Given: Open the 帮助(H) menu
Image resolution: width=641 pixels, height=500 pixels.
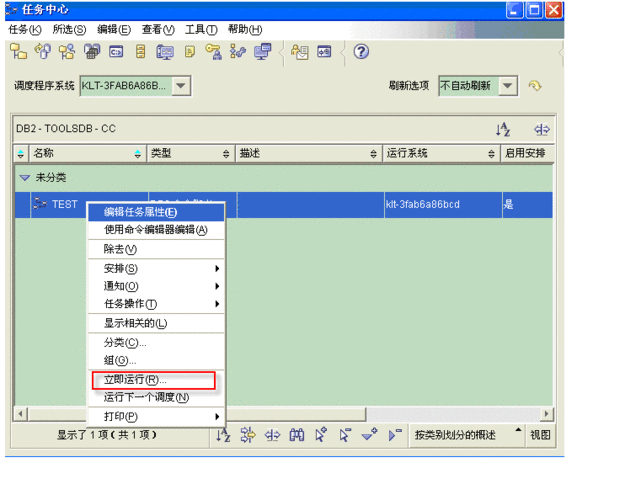Looking at the screenshot, I should (x=245, y=29).
